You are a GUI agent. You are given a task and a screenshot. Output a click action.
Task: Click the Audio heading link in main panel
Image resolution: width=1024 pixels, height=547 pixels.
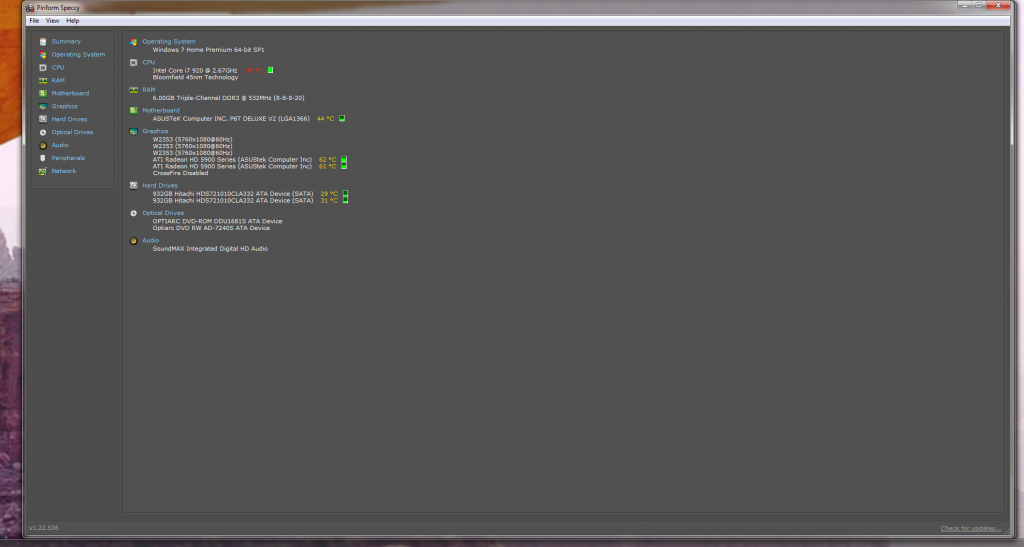[x=151, y=241]
